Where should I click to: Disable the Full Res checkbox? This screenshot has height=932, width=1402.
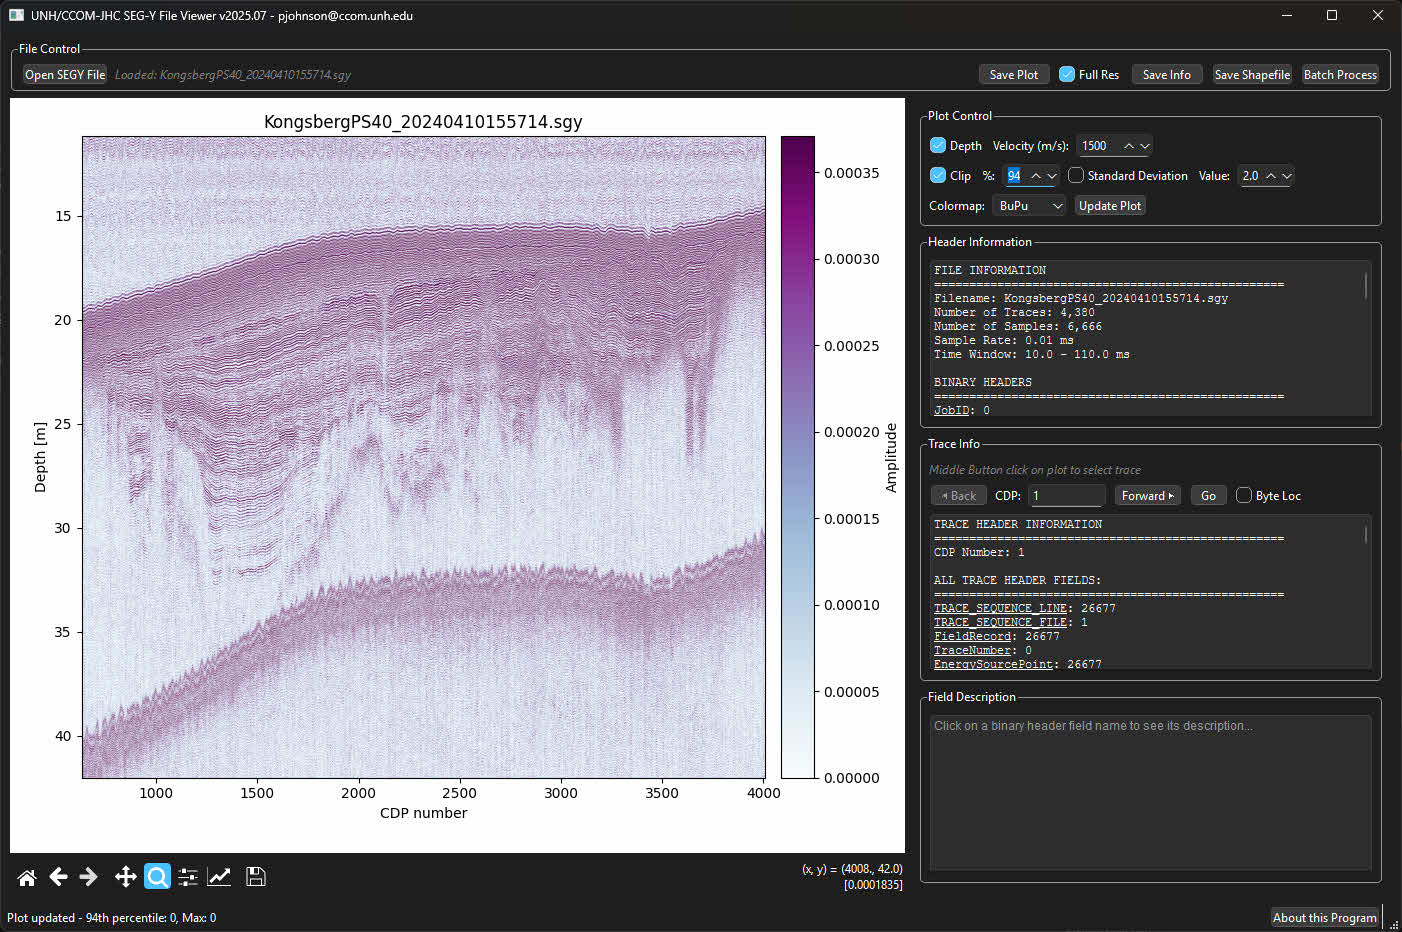pyautogui.click(x=1067, y=74)
